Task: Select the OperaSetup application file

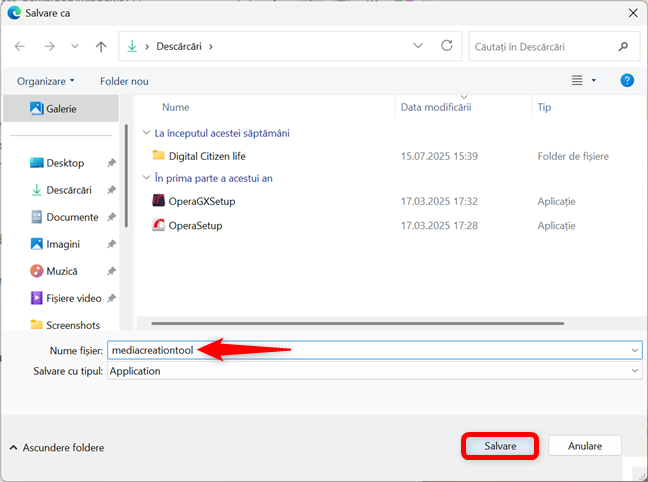Action: pyautogui.click(x=195, y=225)
